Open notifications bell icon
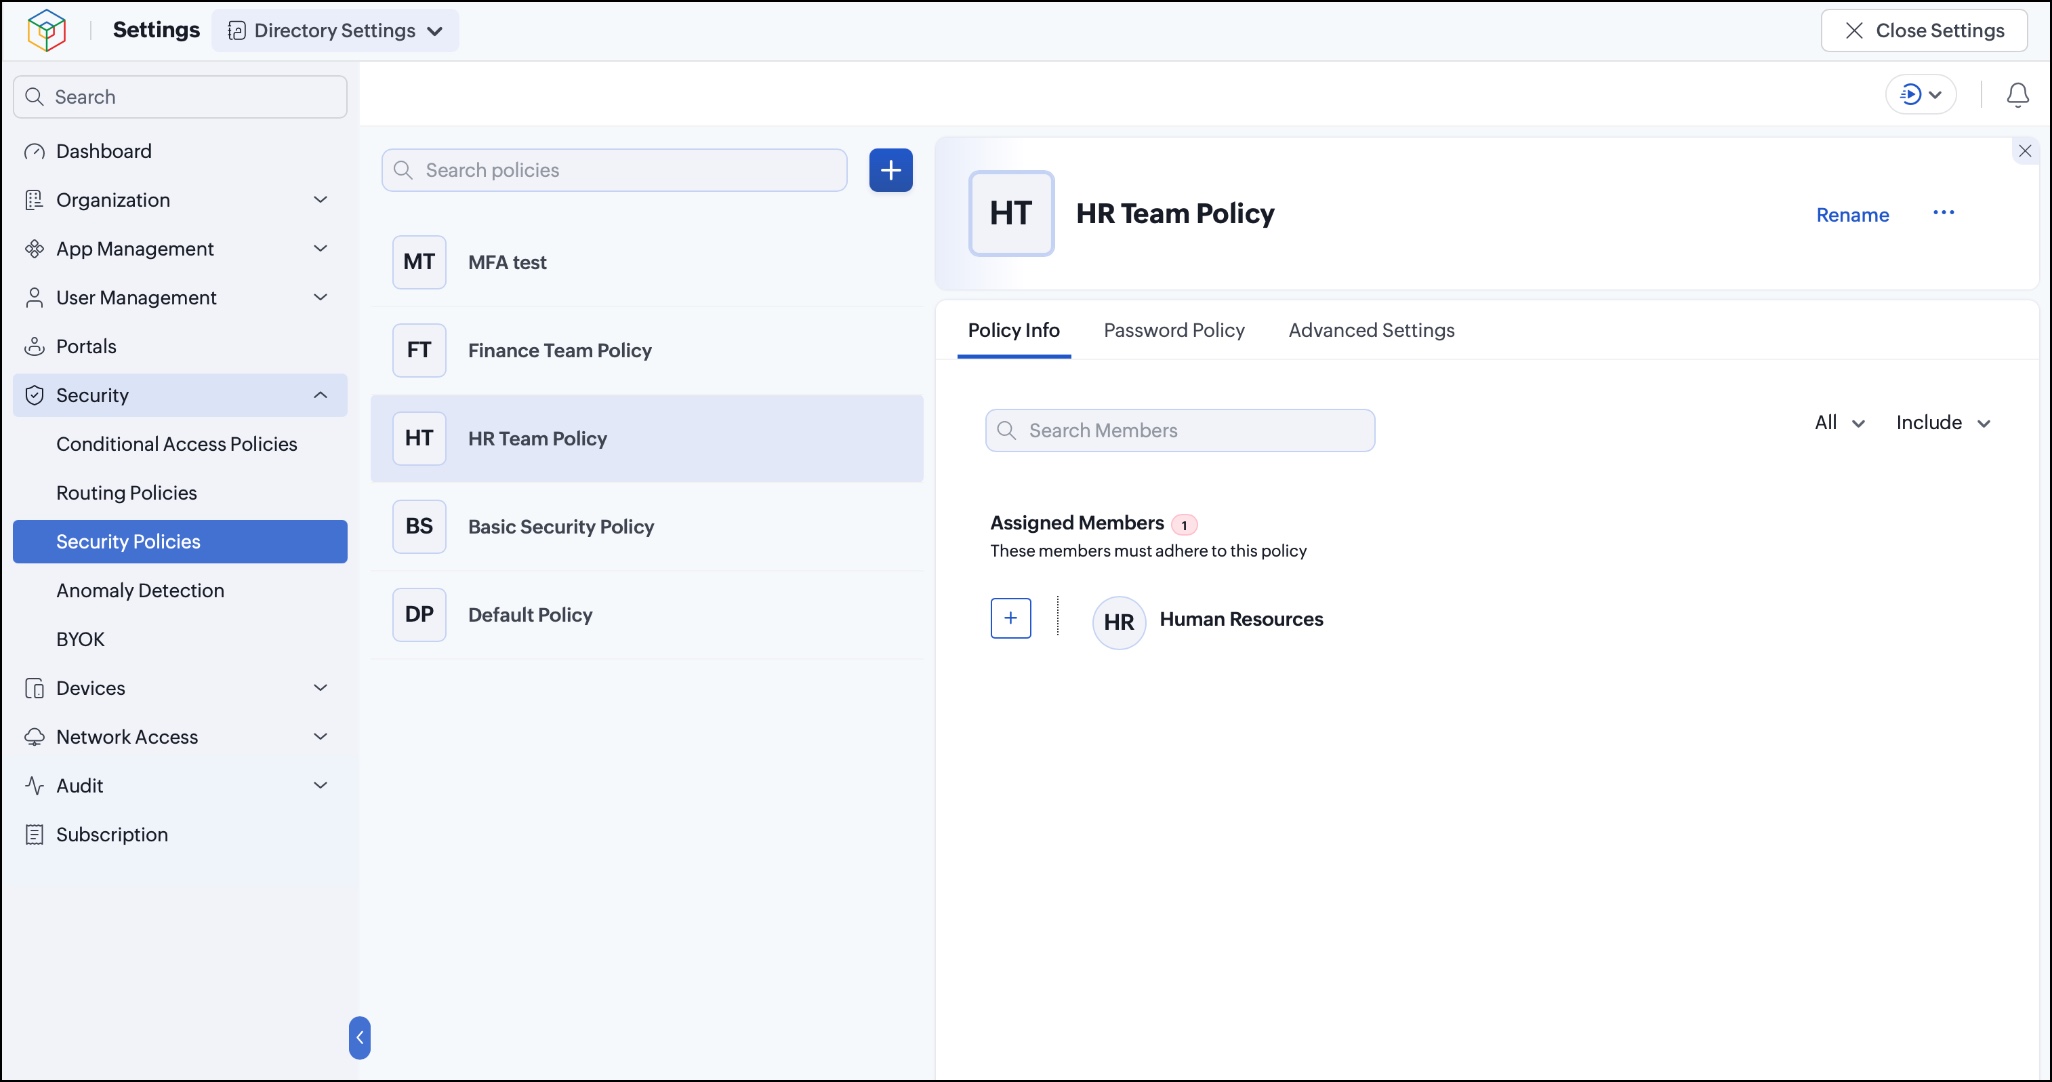The height and width of the screenshot is (1082, 2052). (2018, 95)
